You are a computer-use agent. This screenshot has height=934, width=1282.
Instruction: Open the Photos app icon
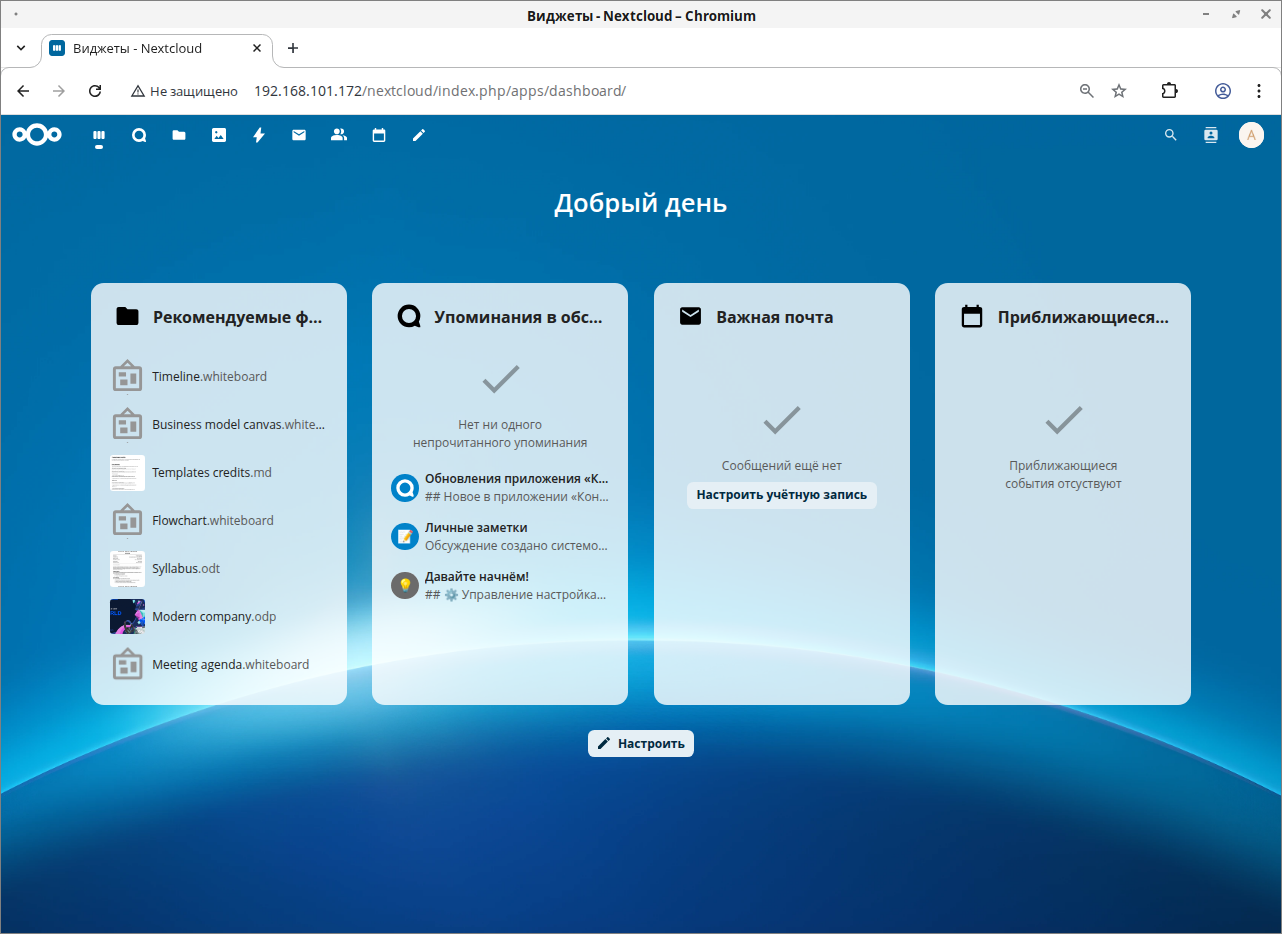(219, 135)
